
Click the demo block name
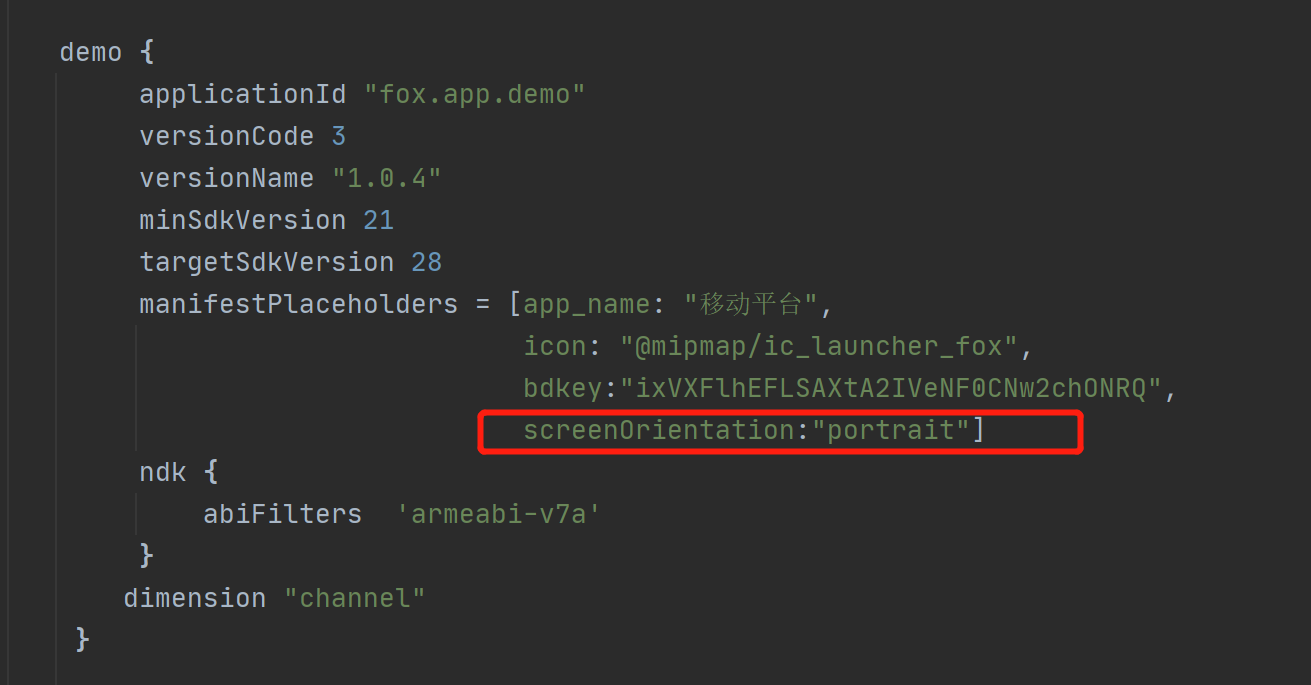pyautogui.click(x=91, y=52)
